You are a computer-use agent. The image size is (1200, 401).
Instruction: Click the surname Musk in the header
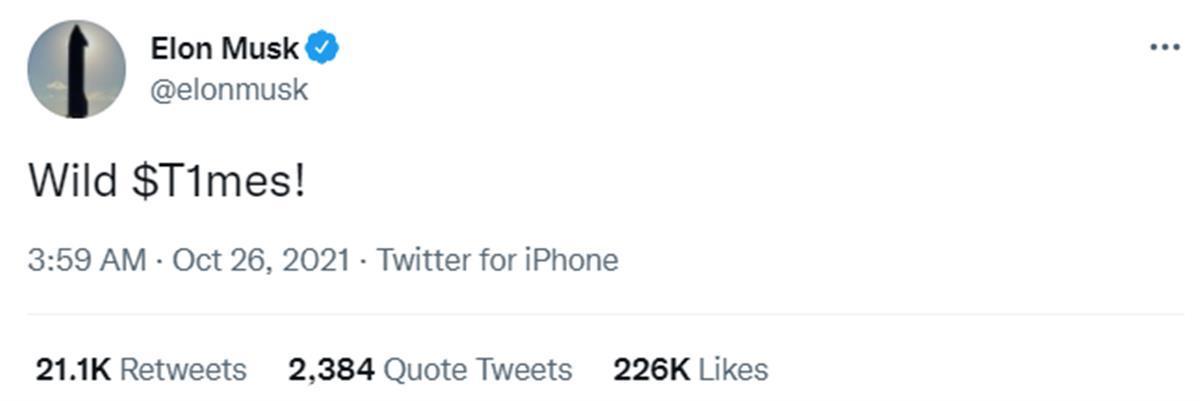pyautogui.click(x=263, y=48)
